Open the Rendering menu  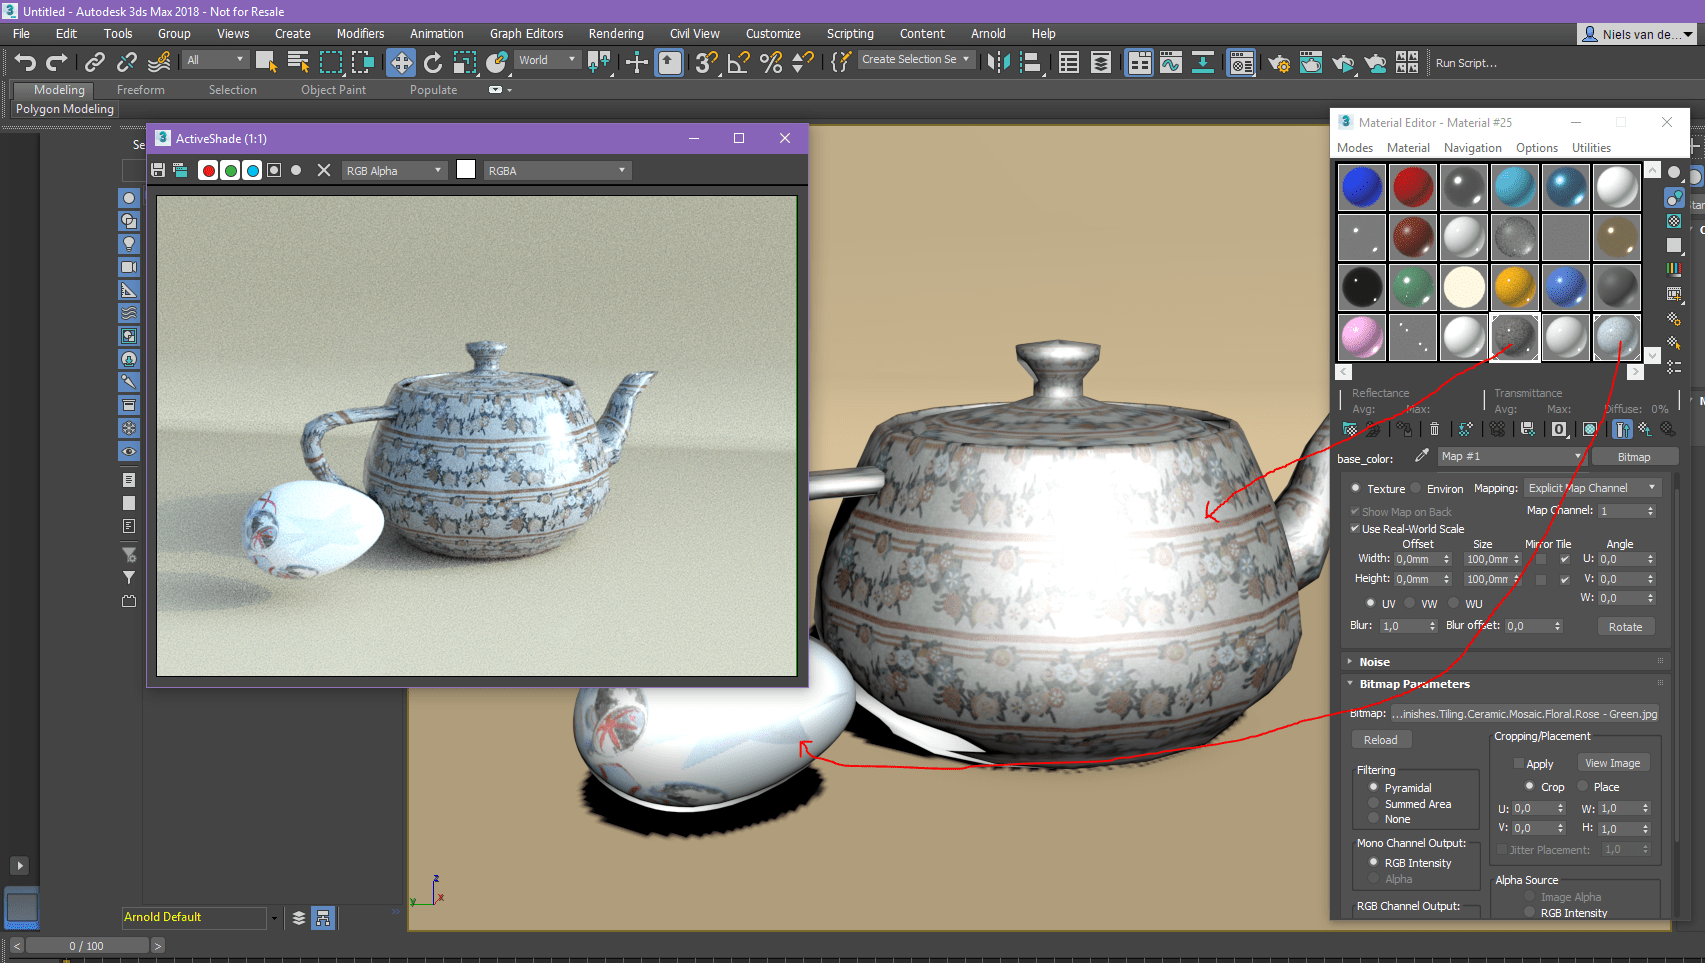click(x=615, y=34)
